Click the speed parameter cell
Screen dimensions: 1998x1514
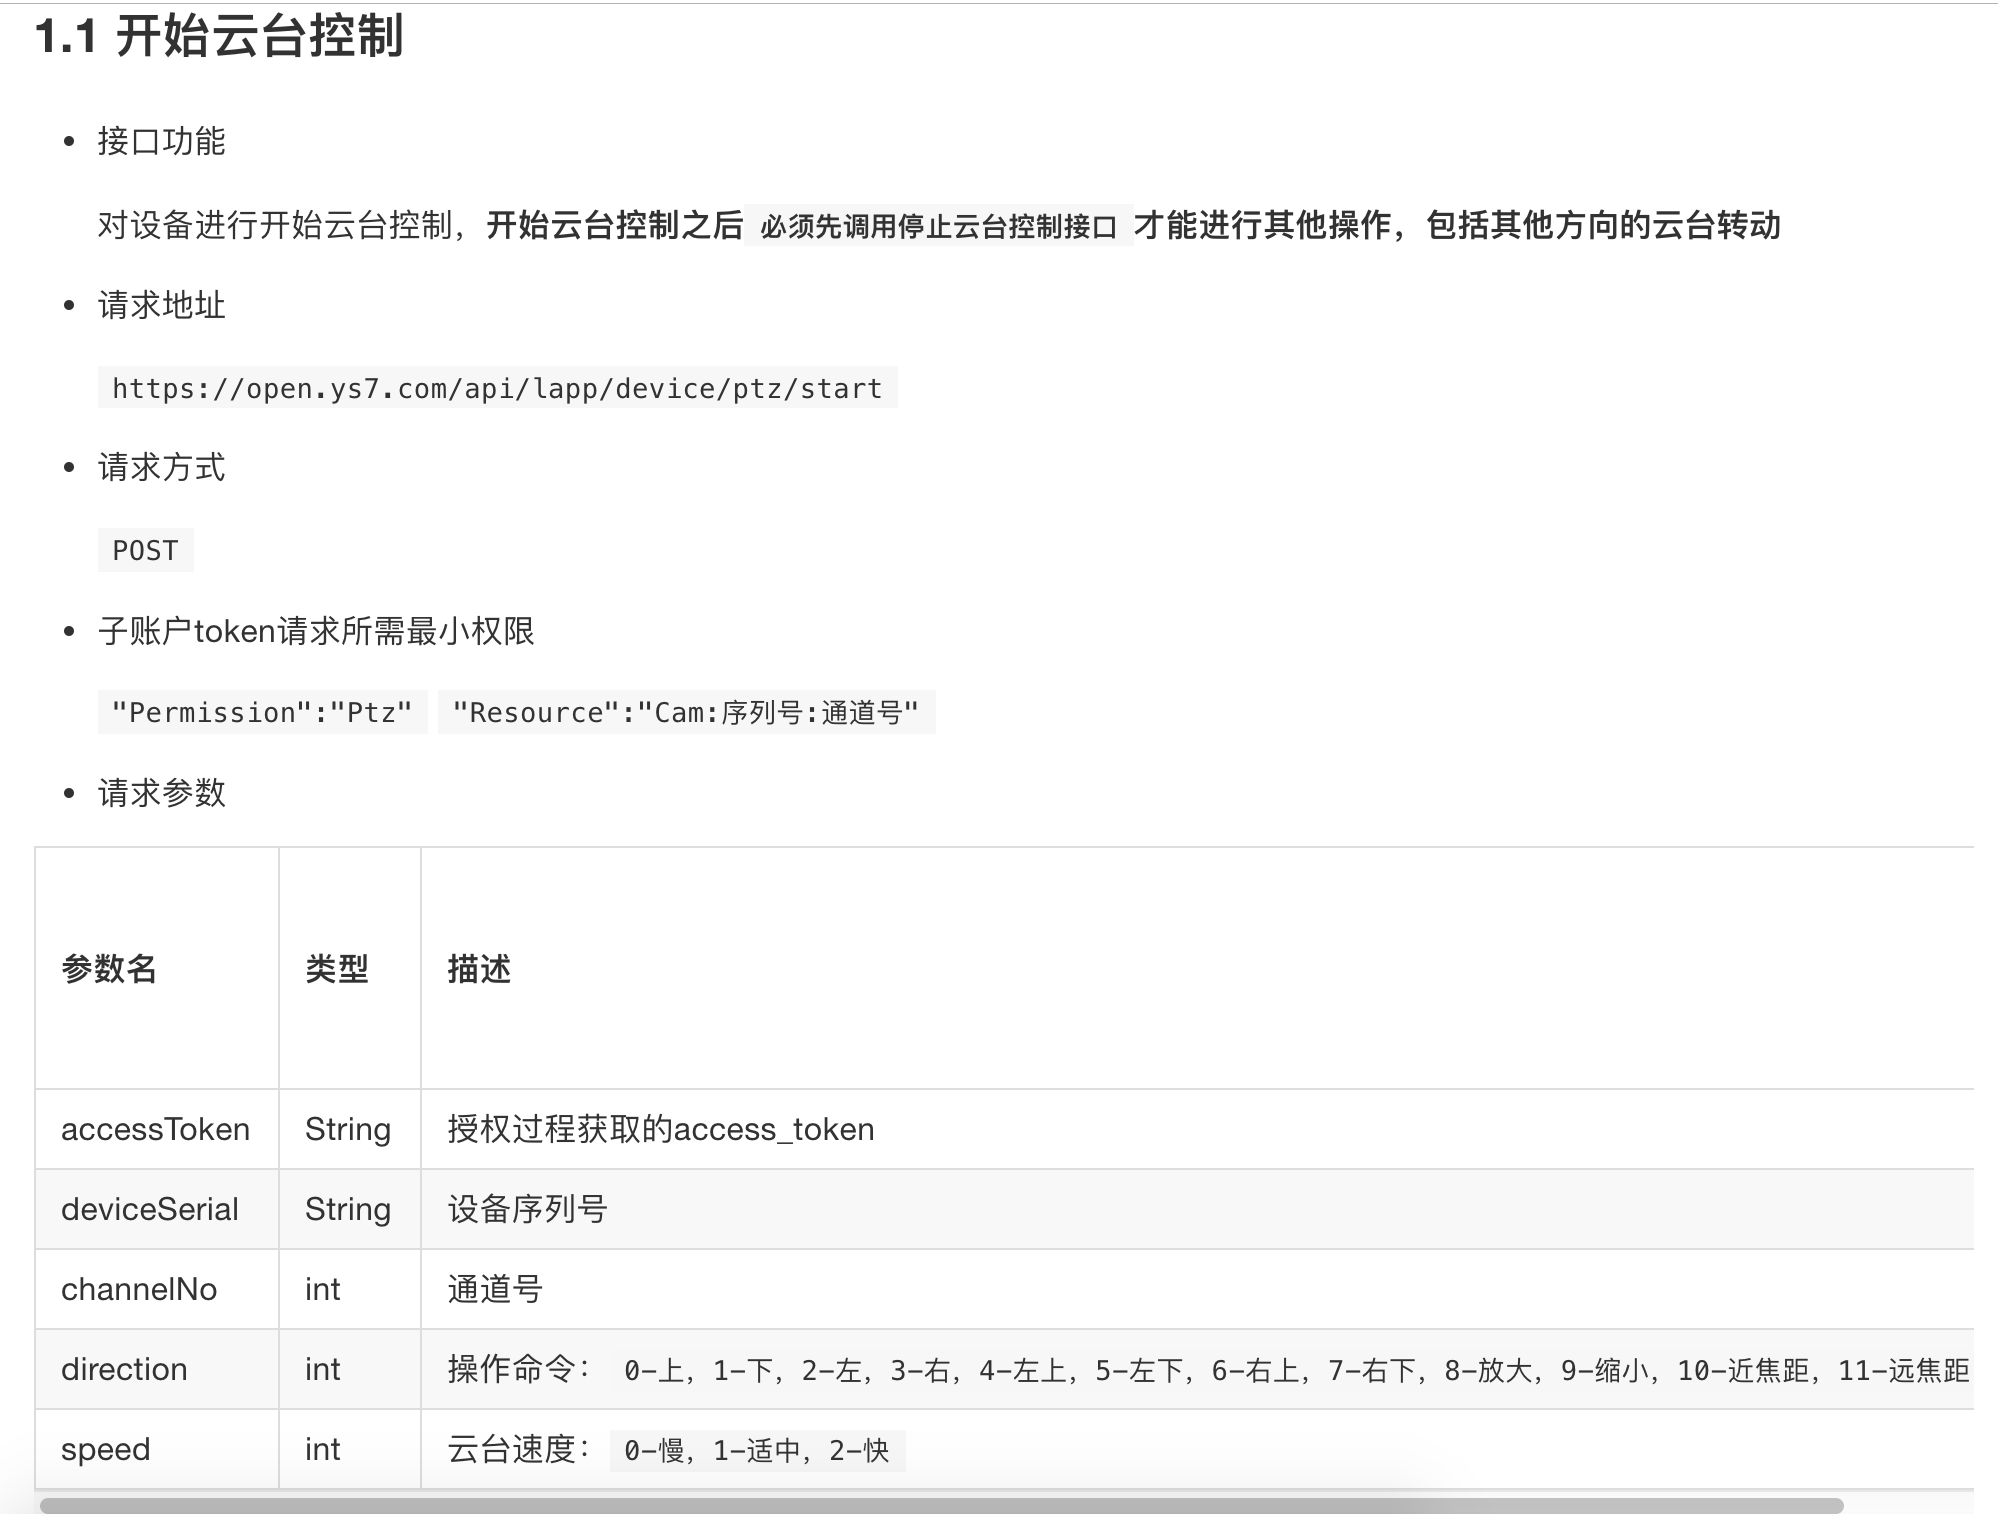[156, 1449]
